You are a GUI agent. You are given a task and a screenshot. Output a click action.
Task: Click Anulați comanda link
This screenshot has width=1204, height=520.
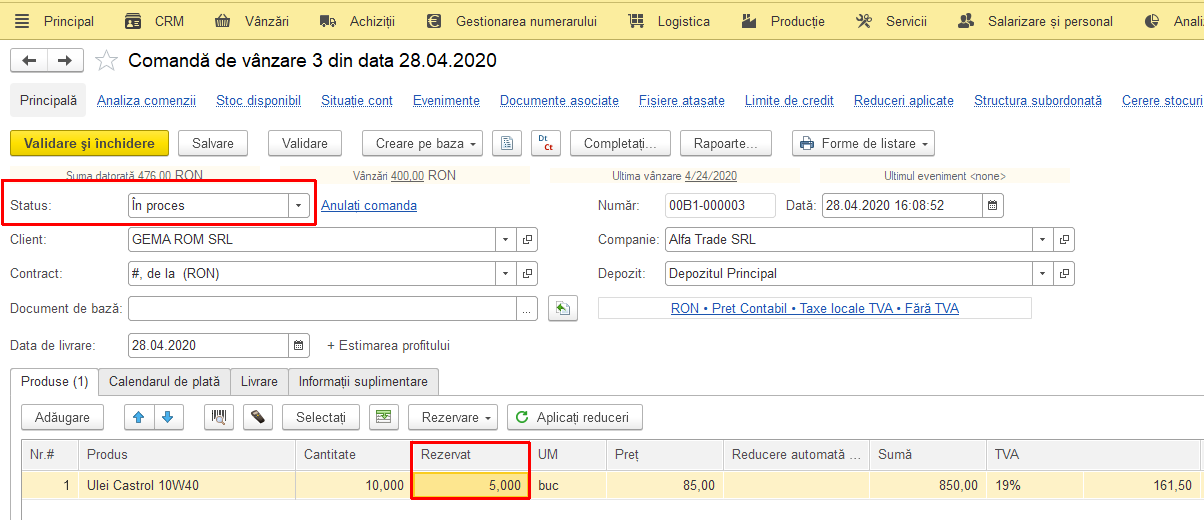pos(369,206)
